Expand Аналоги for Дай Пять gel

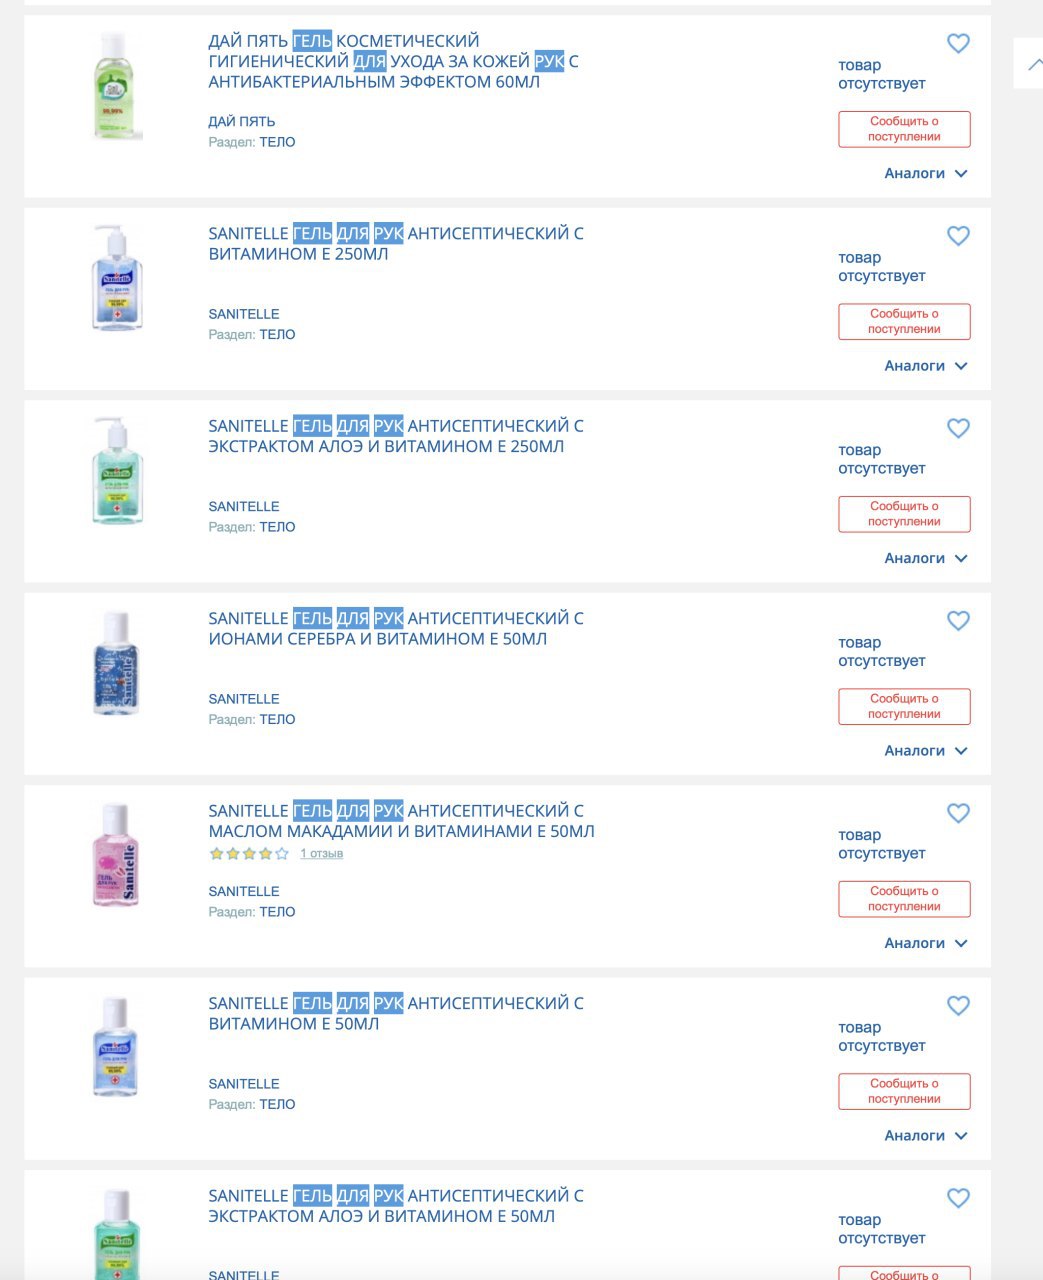(925, 174)
